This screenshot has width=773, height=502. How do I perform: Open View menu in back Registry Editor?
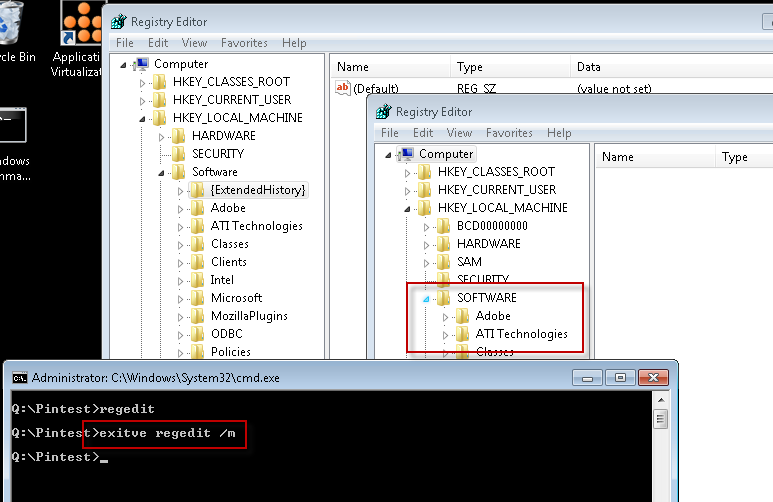(194, 43)
